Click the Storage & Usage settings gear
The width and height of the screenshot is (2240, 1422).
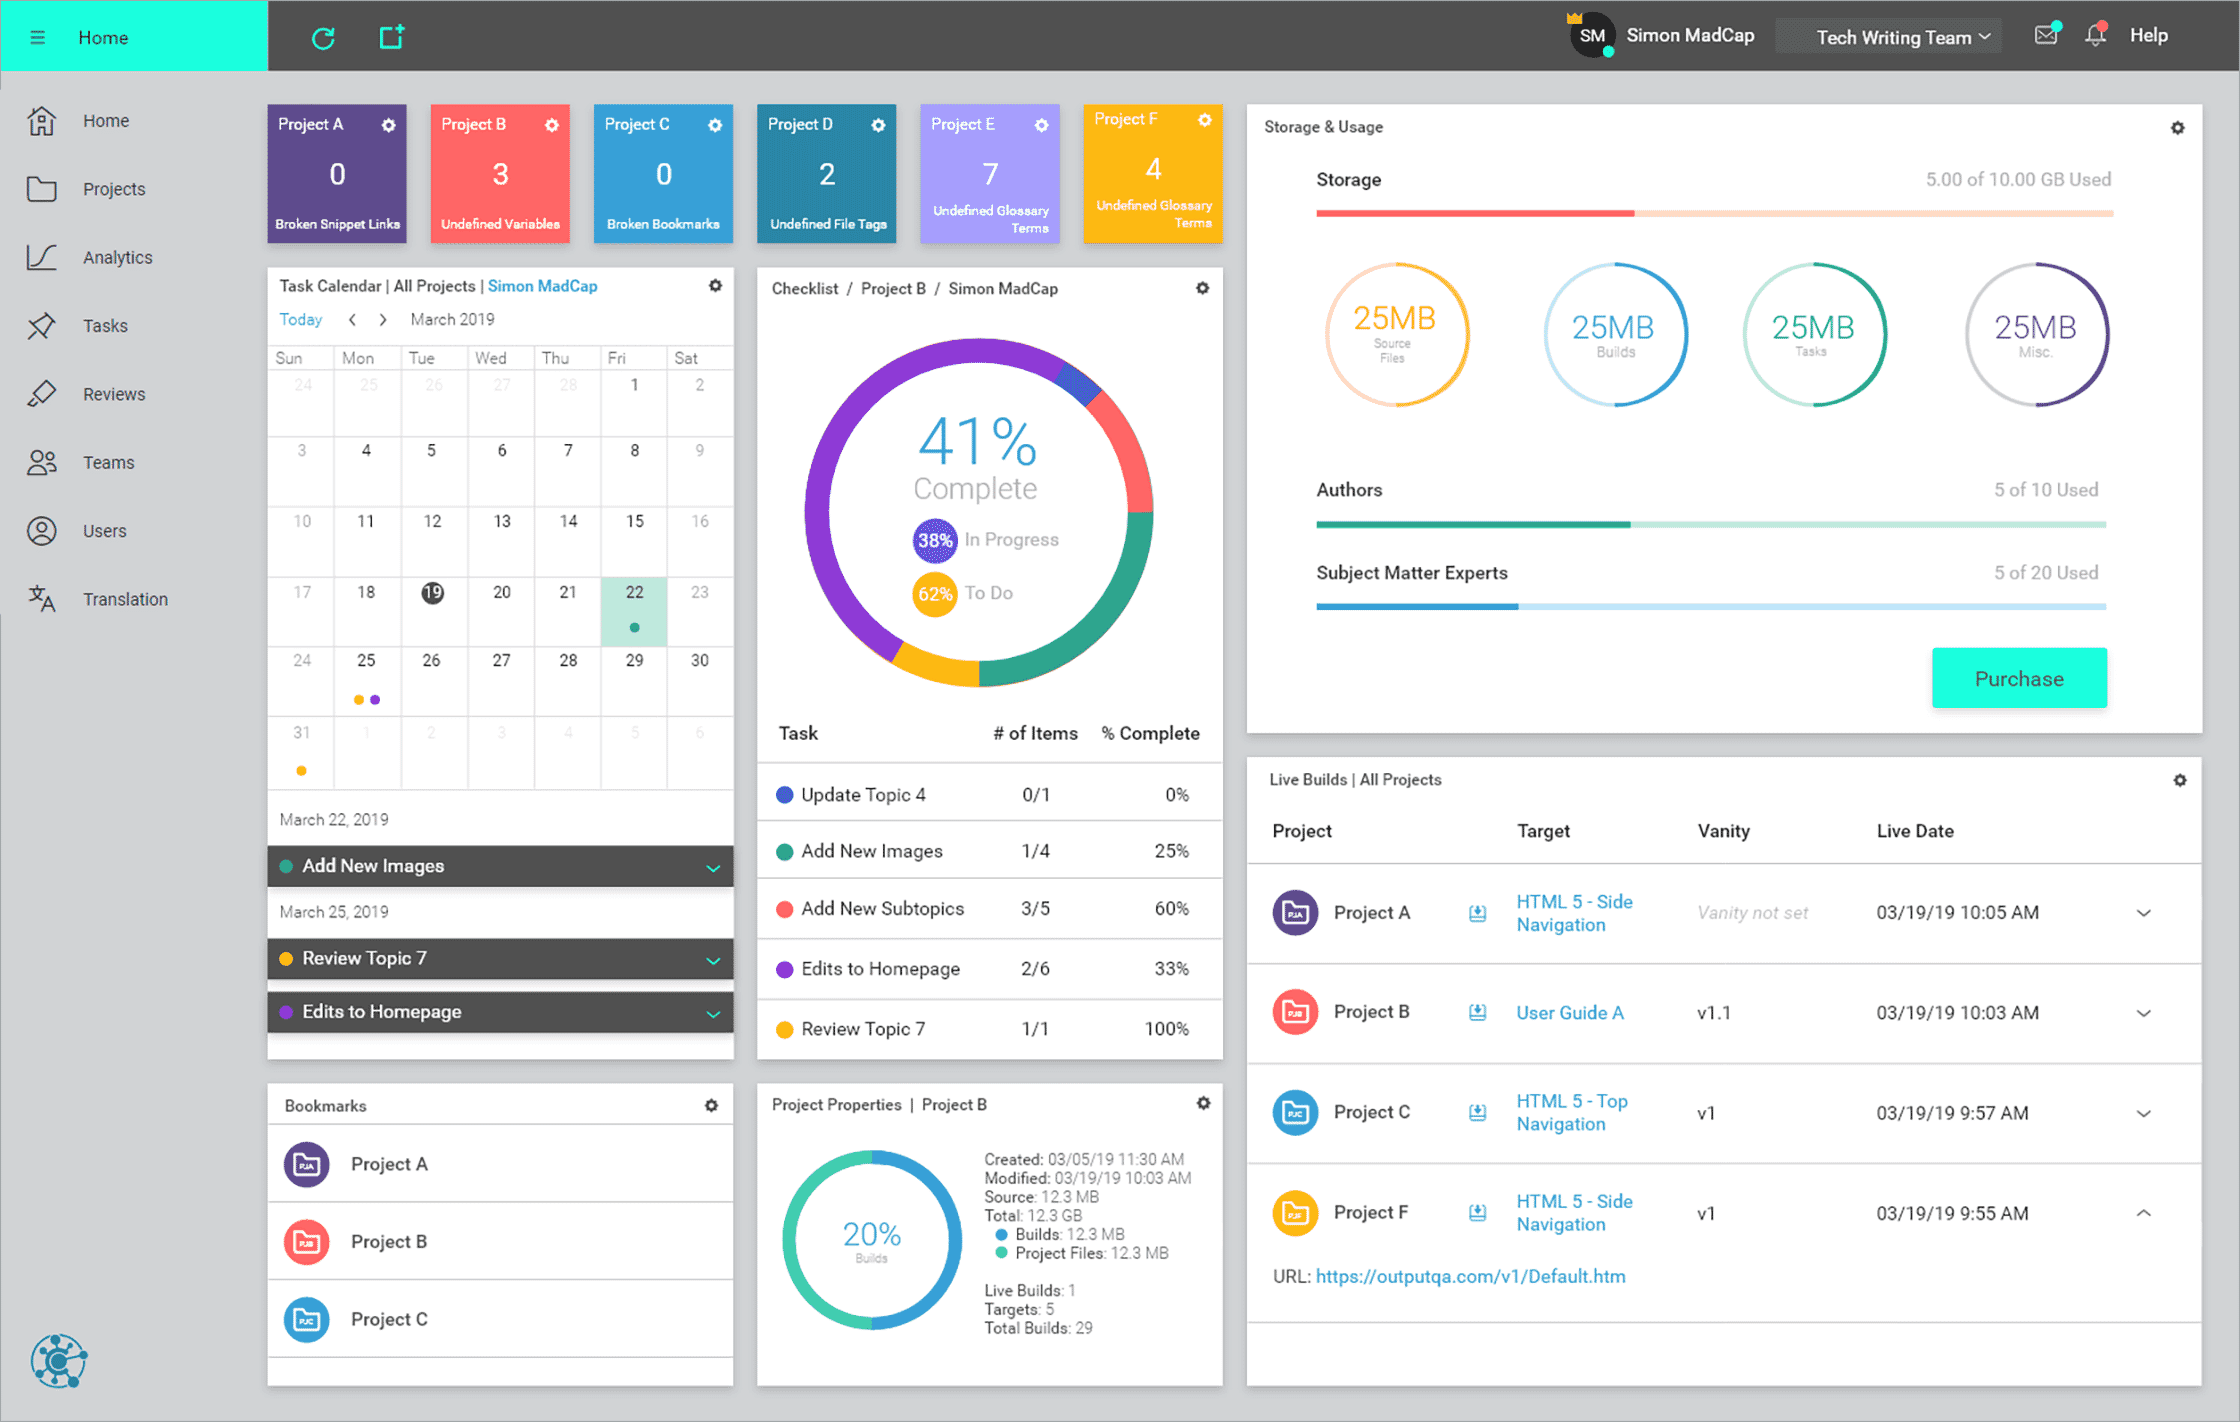pos(2178,127)
